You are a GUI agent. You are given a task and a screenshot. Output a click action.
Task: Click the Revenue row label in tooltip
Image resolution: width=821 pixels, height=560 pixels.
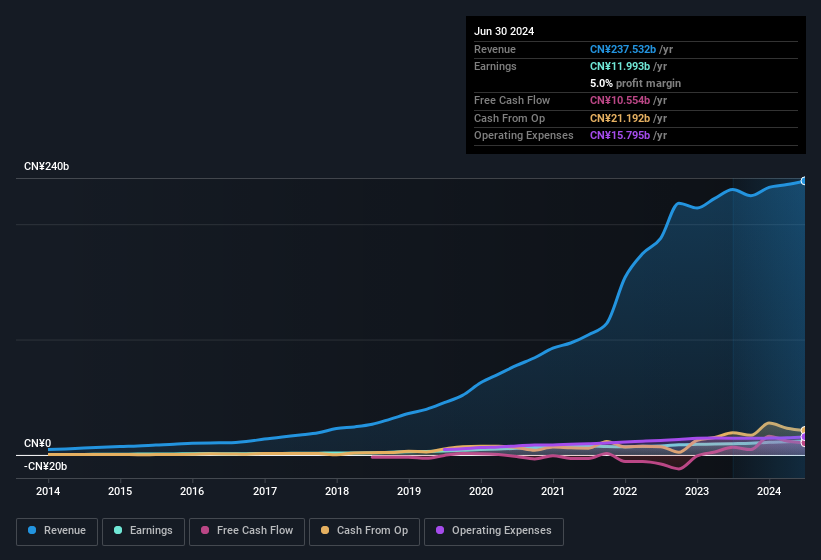pos(495,49)
